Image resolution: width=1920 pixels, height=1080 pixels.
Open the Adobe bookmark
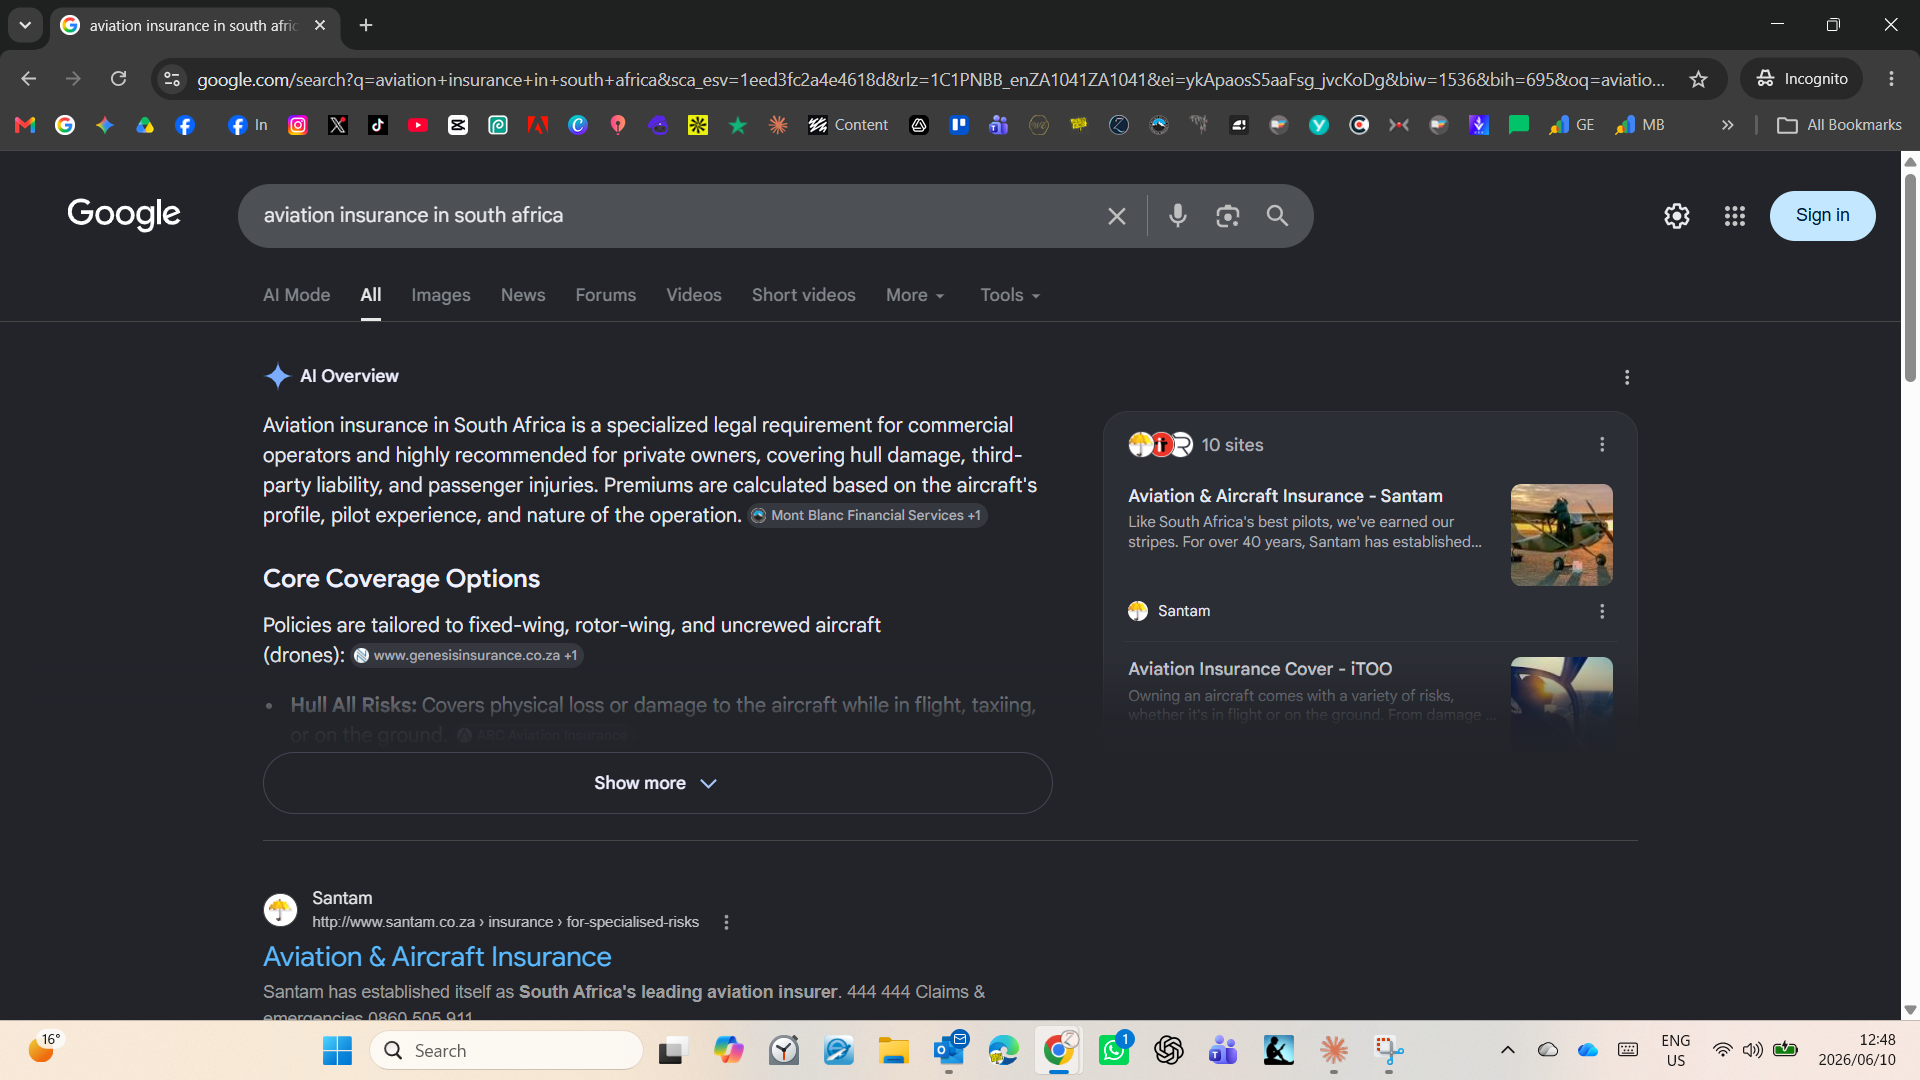[x=538, y=125]
